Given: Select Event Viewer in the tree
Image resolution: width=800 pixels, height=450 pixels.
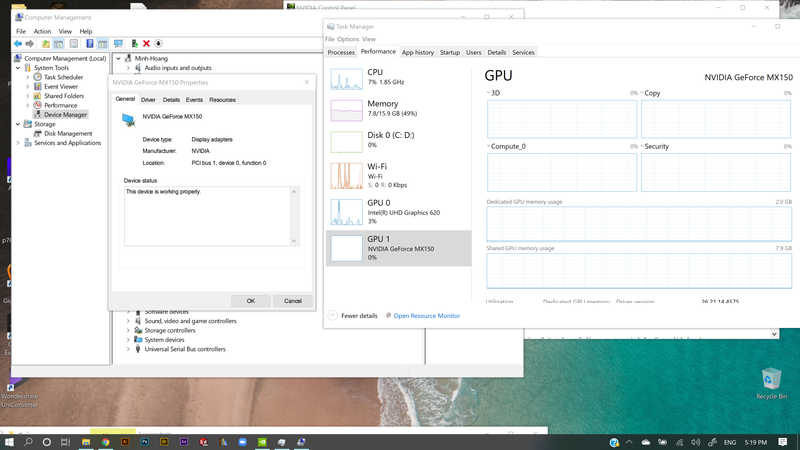Looking at the screenshot, I should 61,87.
